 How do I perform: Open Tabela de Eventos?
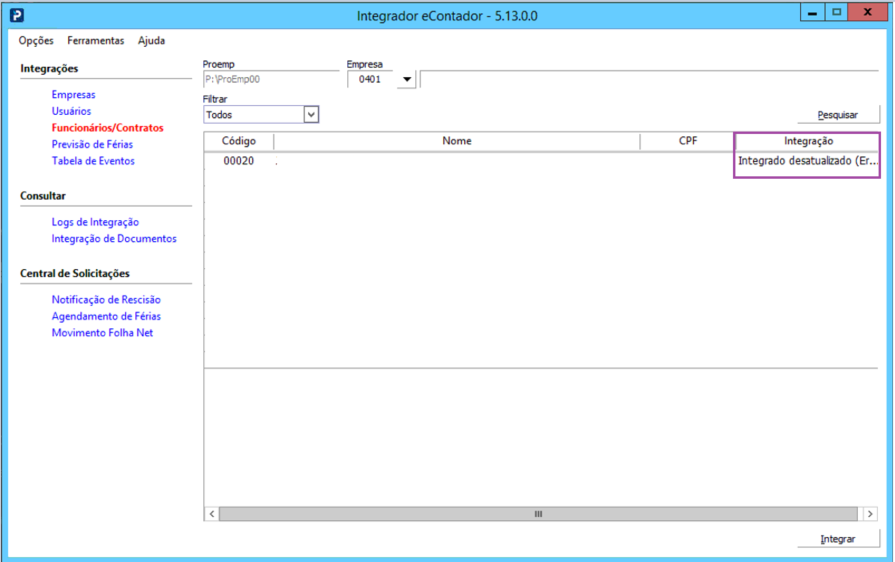[x=93, y=161]
